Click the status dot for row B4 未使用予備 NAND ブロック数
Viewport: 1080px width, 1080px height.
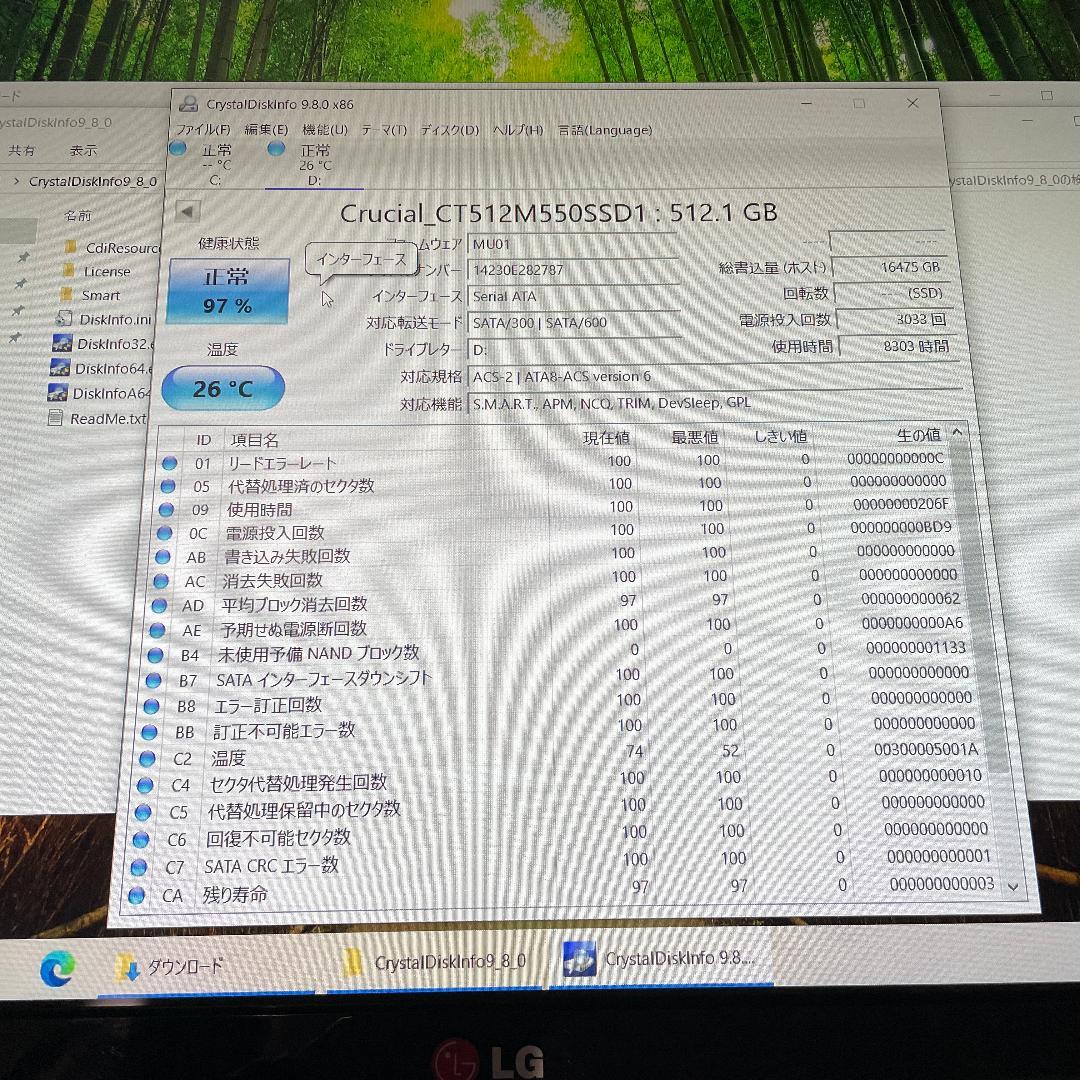pos(155,655)
